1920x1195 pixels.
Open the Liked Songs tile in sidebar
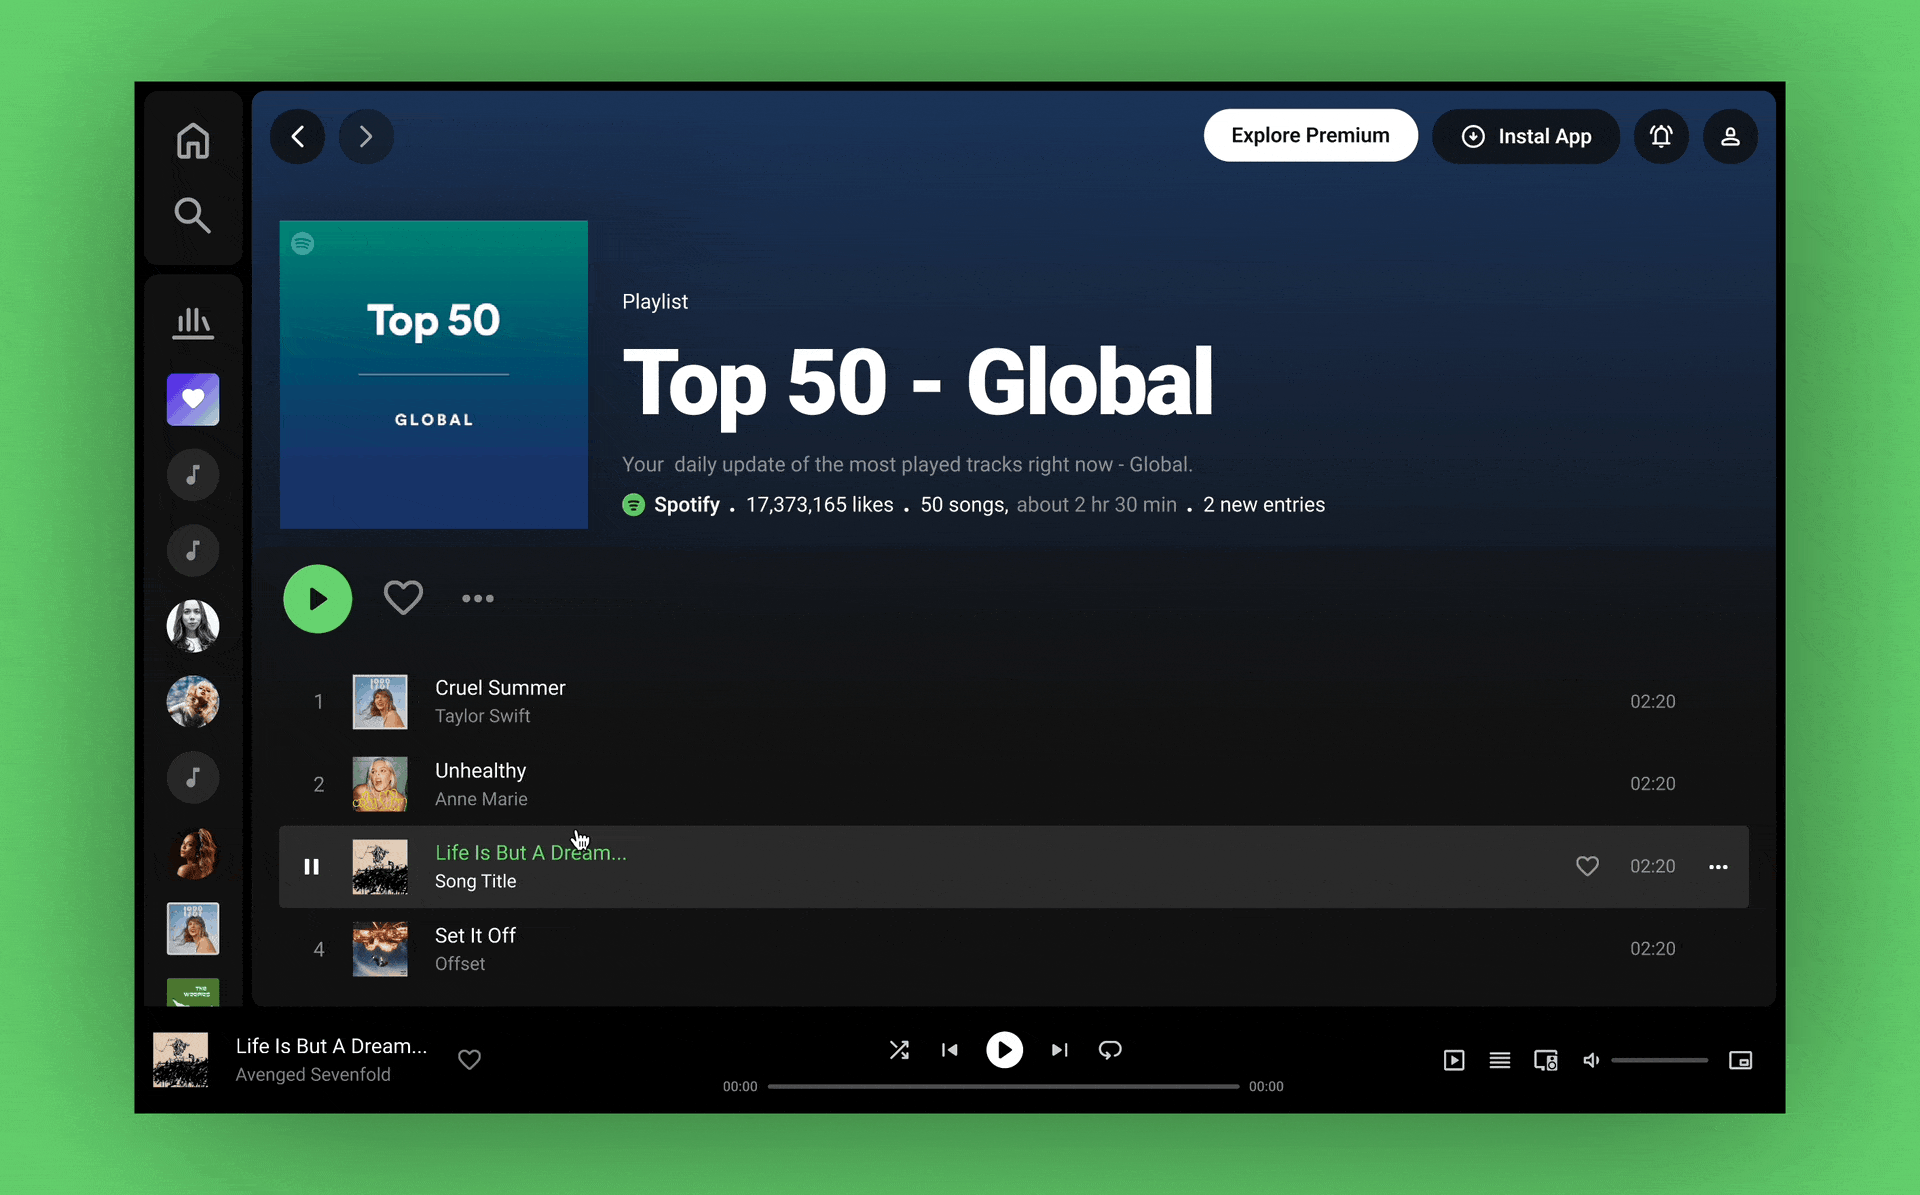[193, 399]
